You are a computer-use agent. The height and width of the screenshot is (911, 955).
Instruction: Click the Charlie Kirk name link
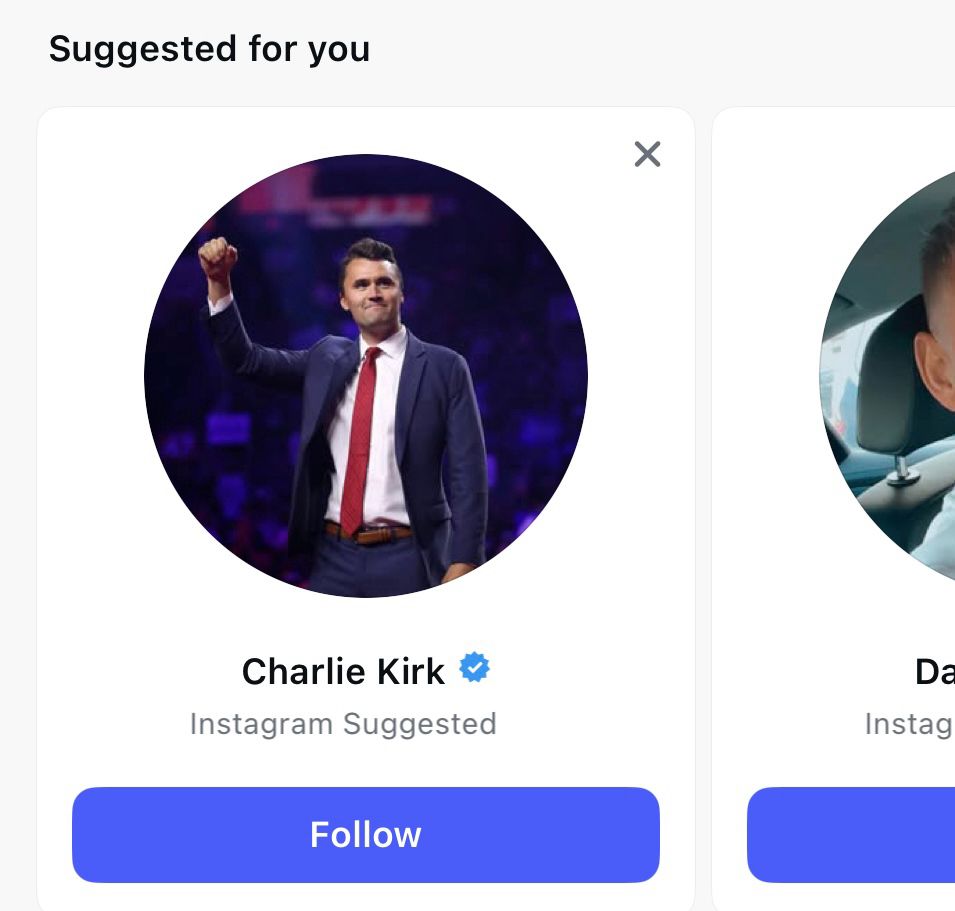(x=343, y=671)
